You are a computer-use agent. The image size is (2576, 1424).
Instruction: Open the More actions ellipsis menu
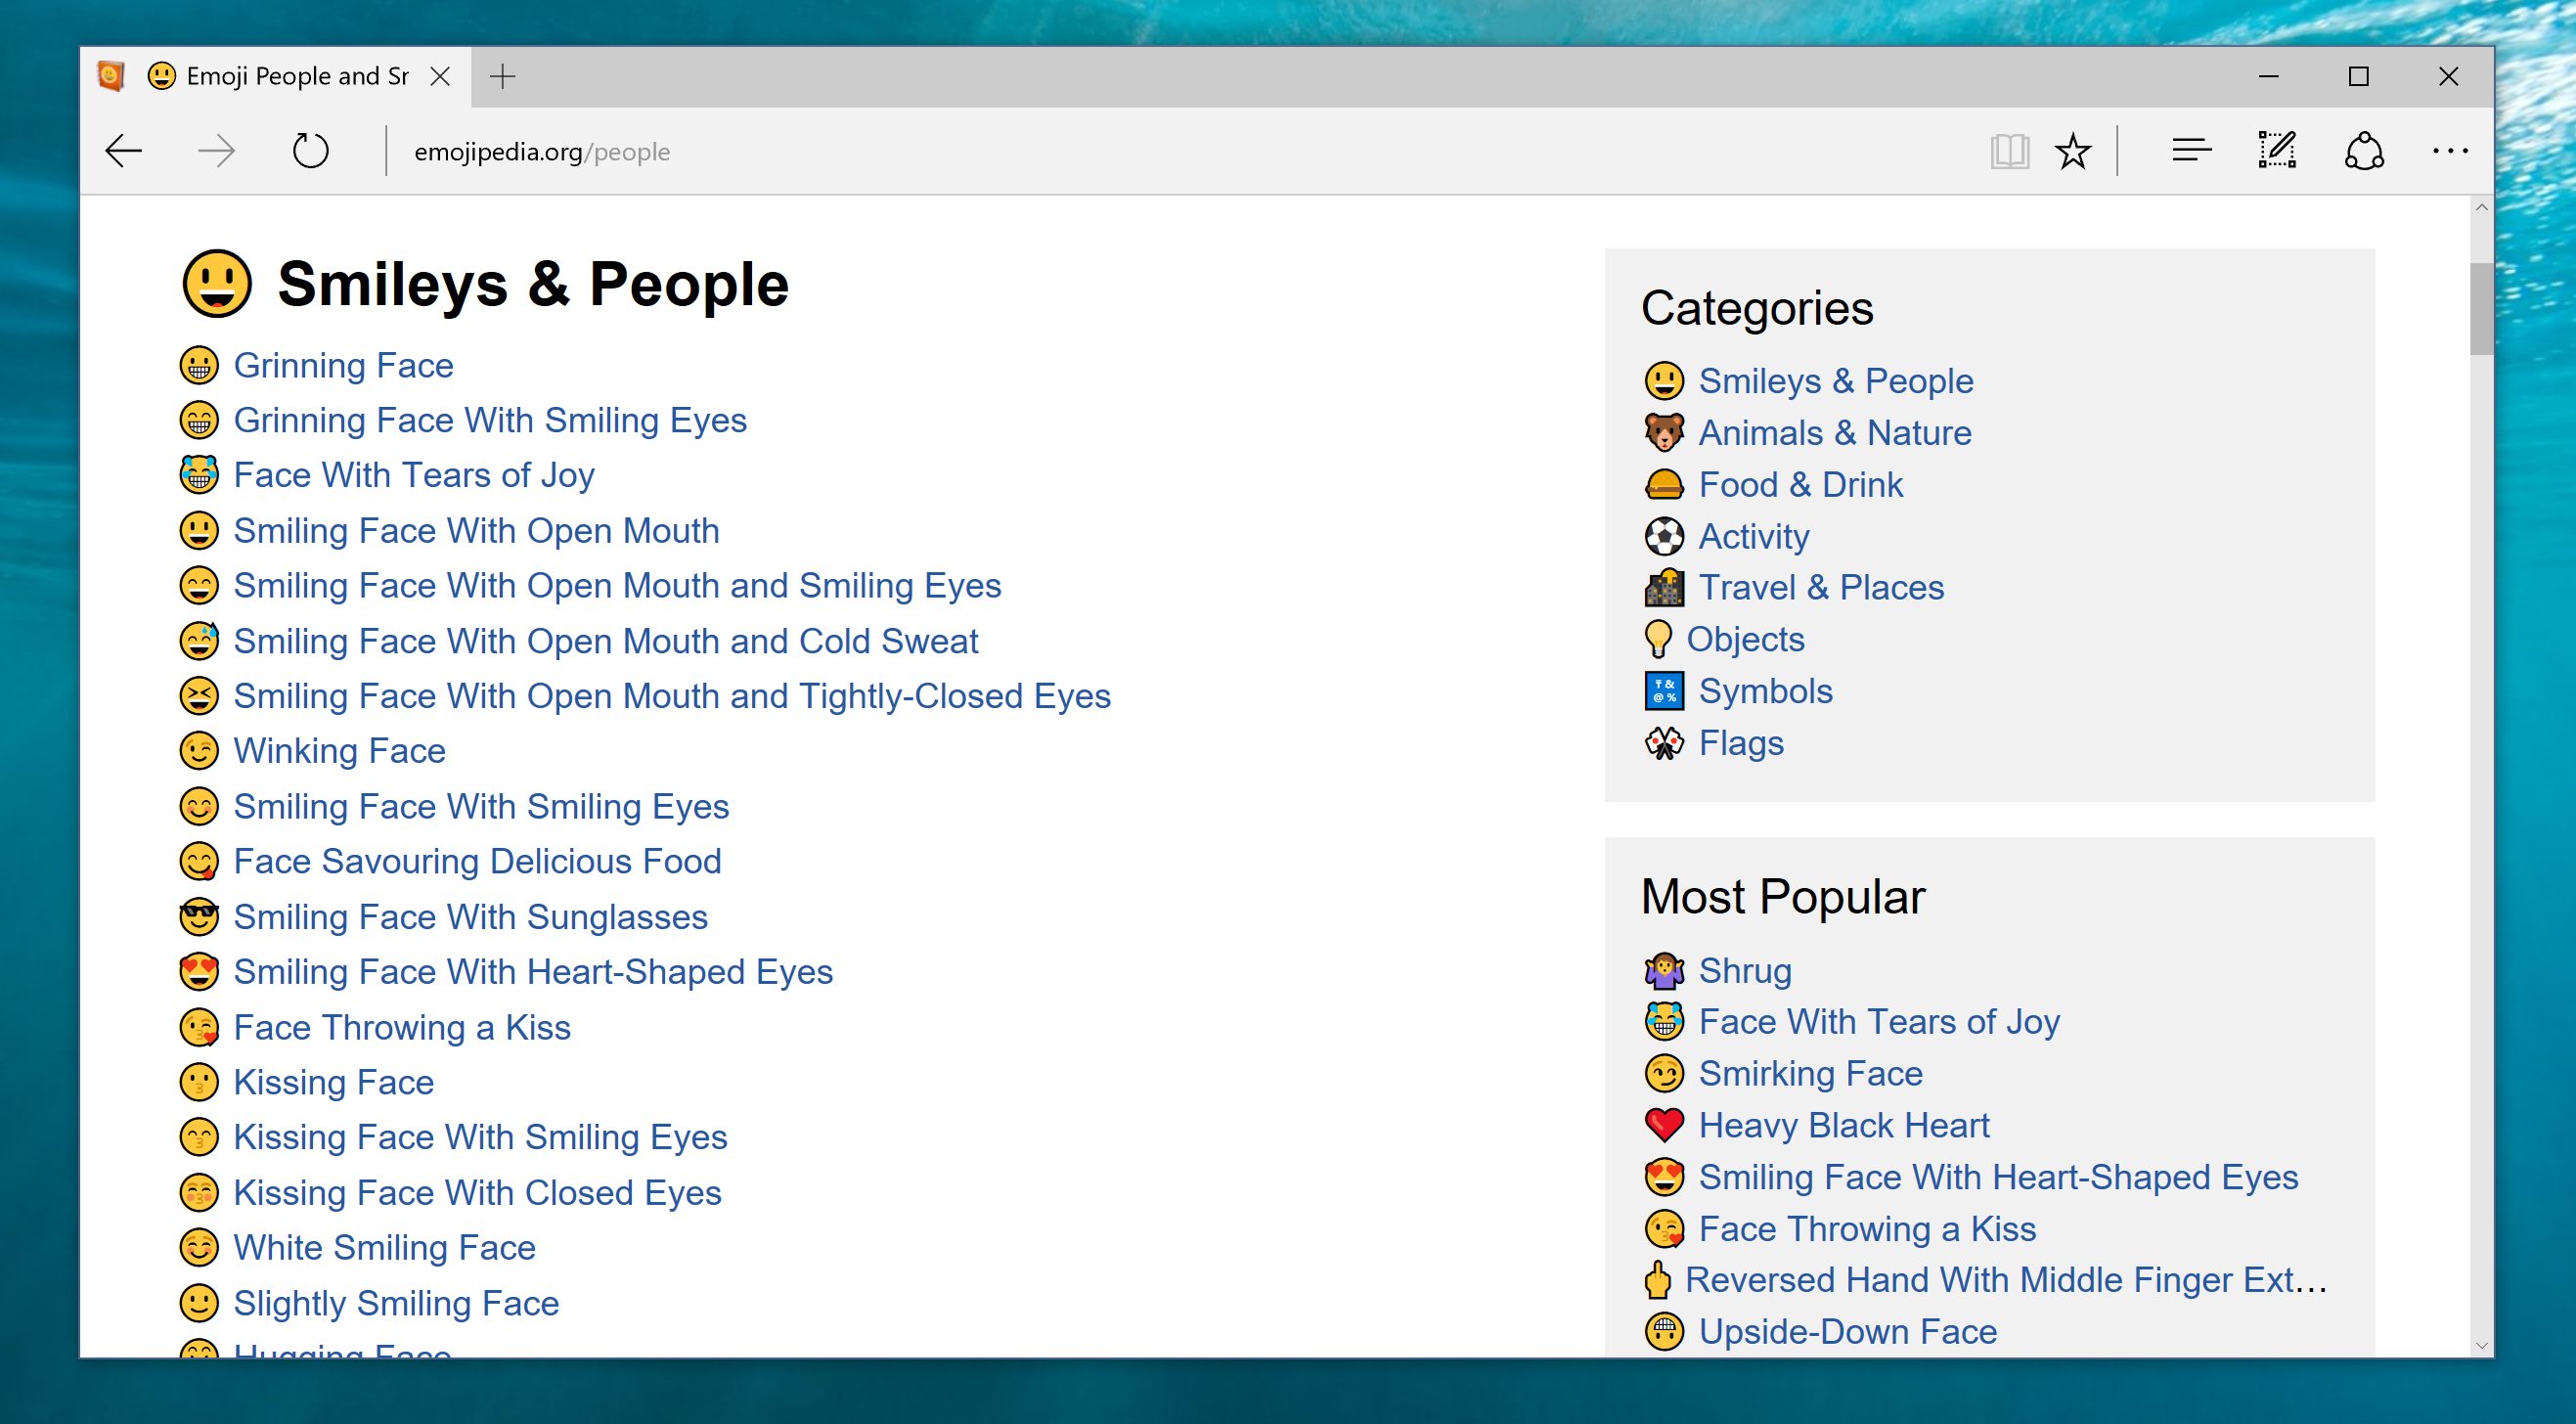pyautogui.click(x=2449, y=152)
